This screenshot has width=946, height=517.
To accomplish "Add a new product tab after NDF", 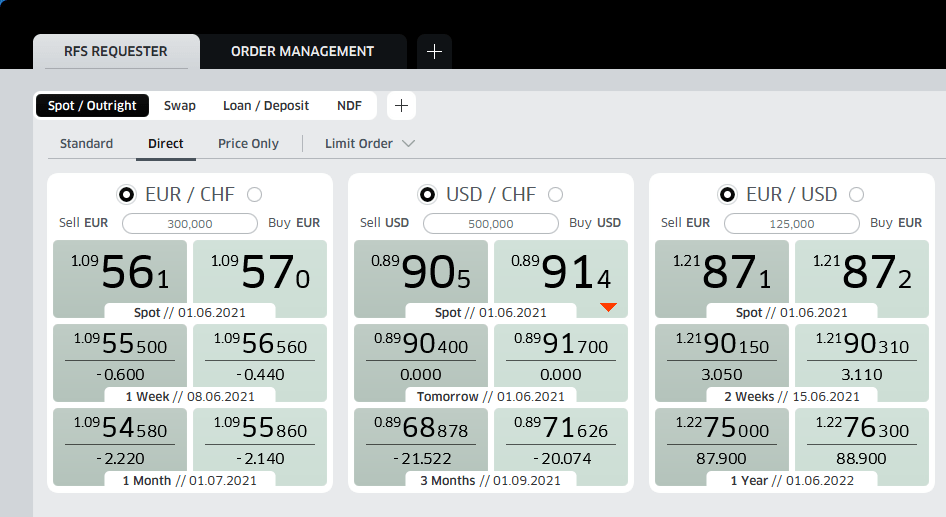I will [x=400, y=106].
